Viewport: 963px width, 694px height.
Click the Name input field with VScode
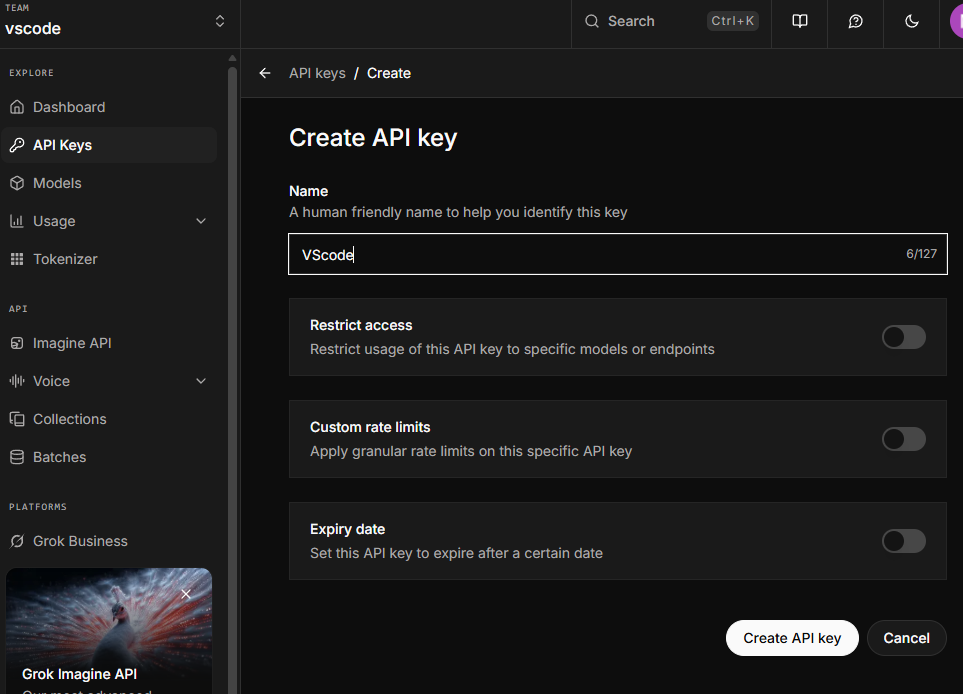click(x=618, y=254)
